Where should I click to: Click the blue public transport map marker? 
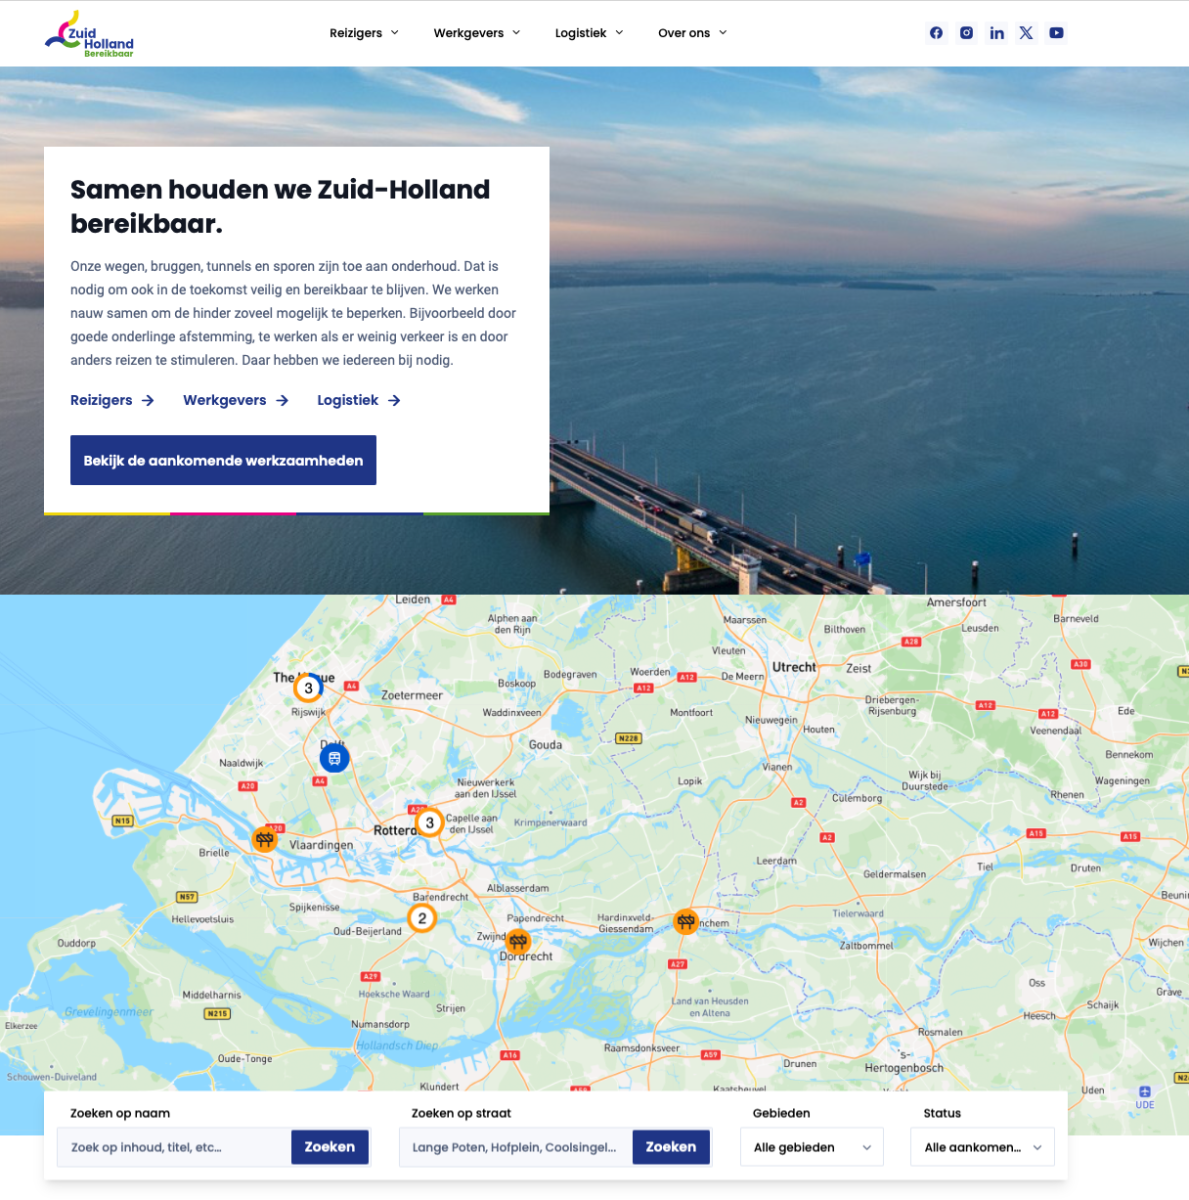[334, 758]
